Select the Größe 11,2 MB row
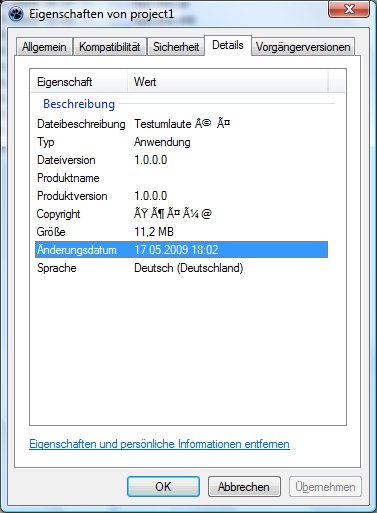 coord(181,232)
